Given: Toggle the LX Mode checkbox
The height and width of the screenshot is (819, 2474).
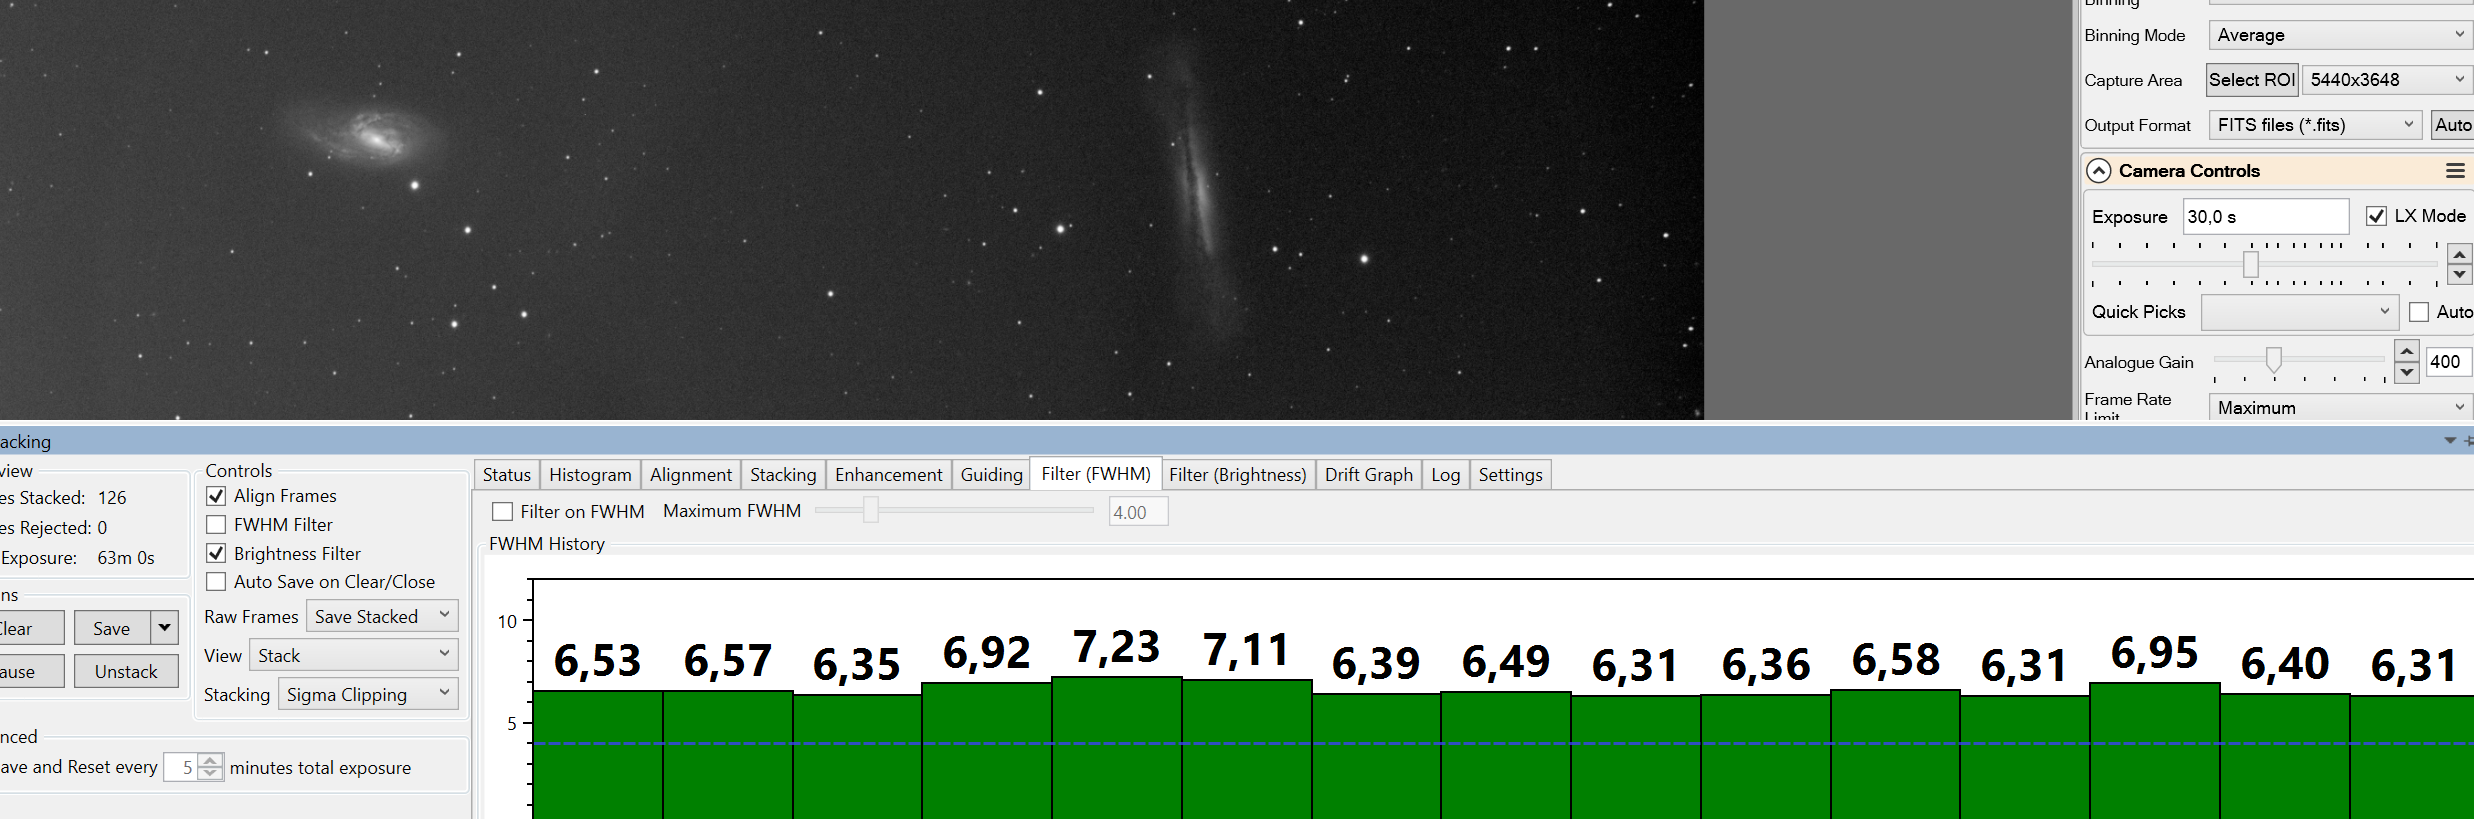Looking at the screenshot, I should [x=2376, y=216].
